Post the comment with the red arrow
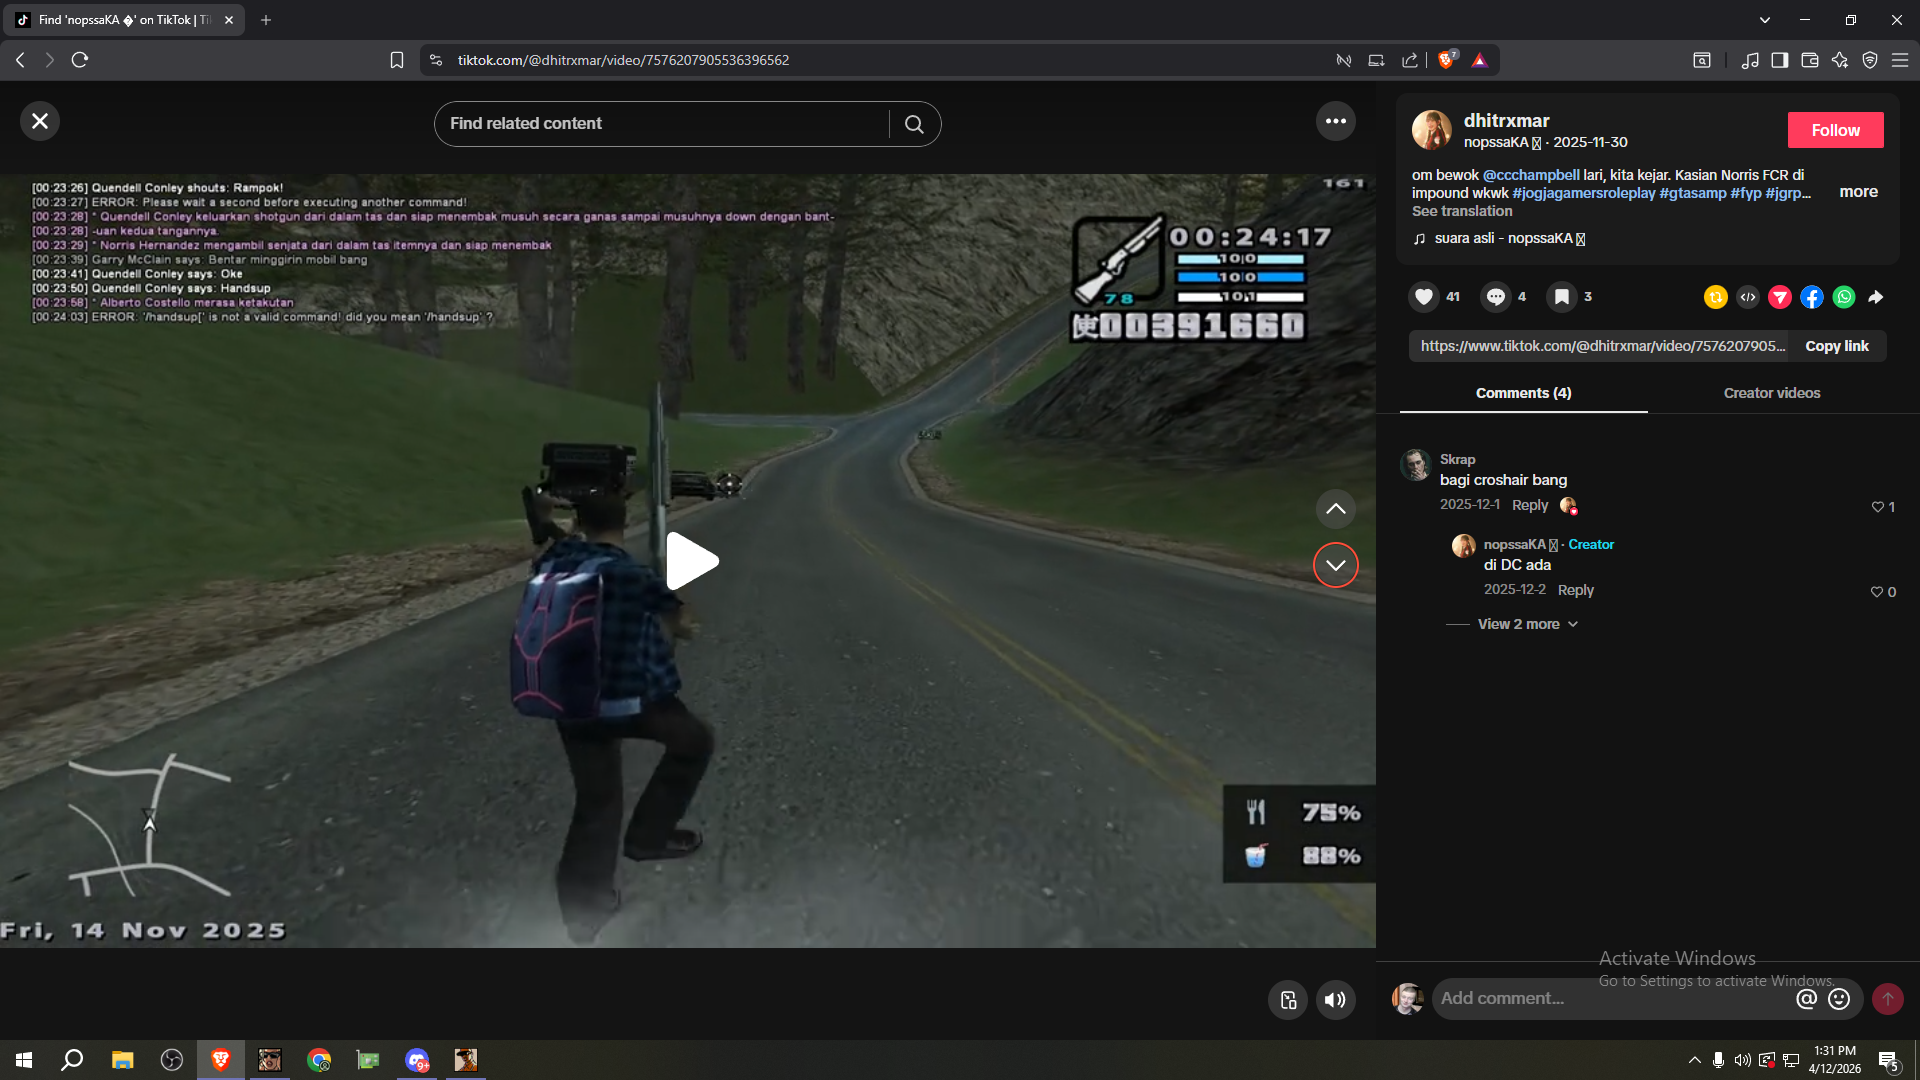The height and width of the screenshot is (1080, 1920). (1888, 999)
